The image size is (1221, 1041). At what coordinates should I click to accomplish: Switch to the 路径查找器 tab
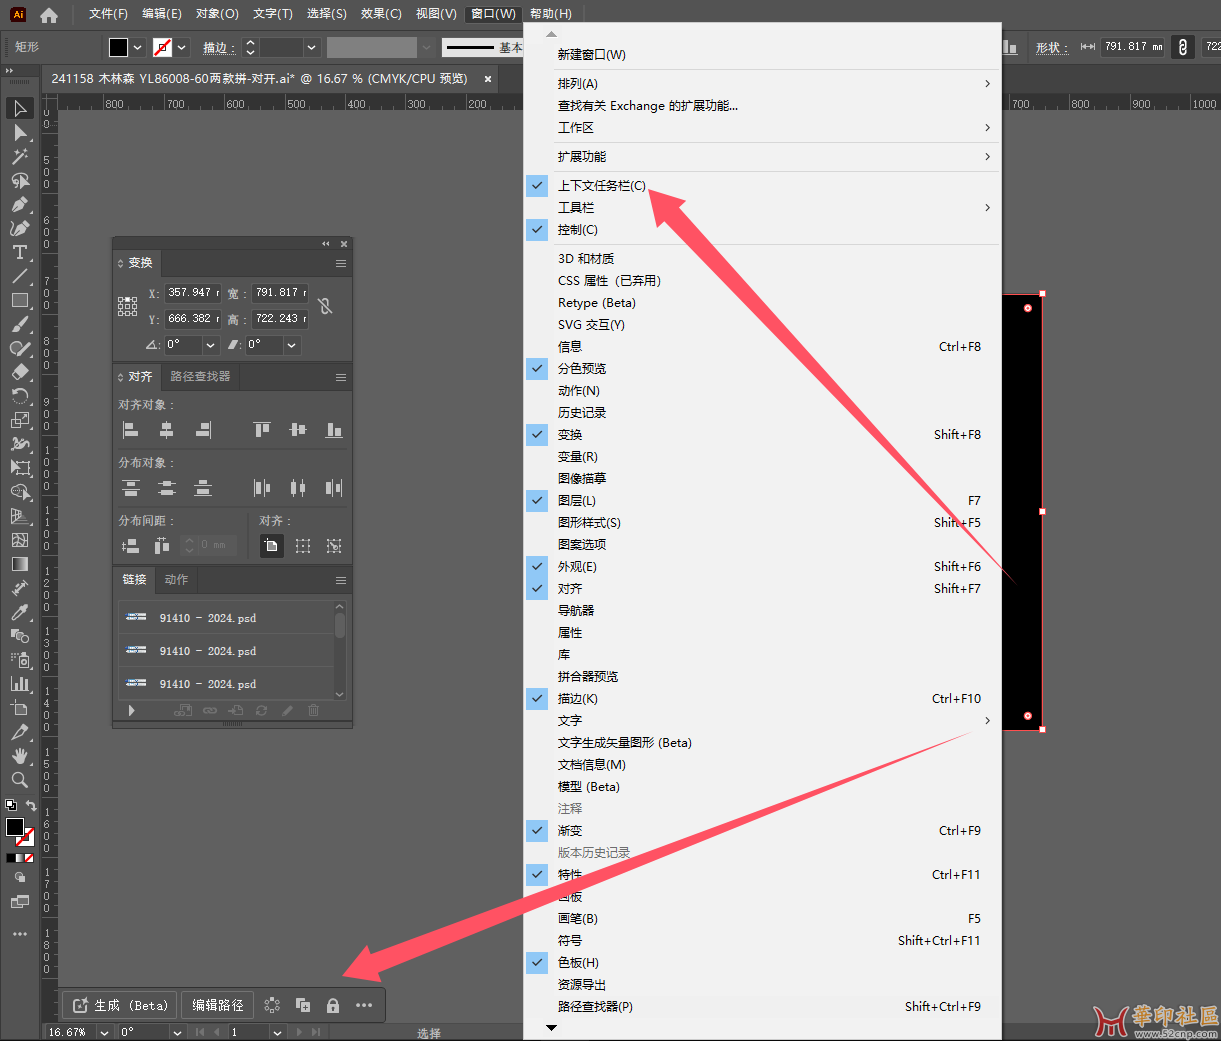200,377
